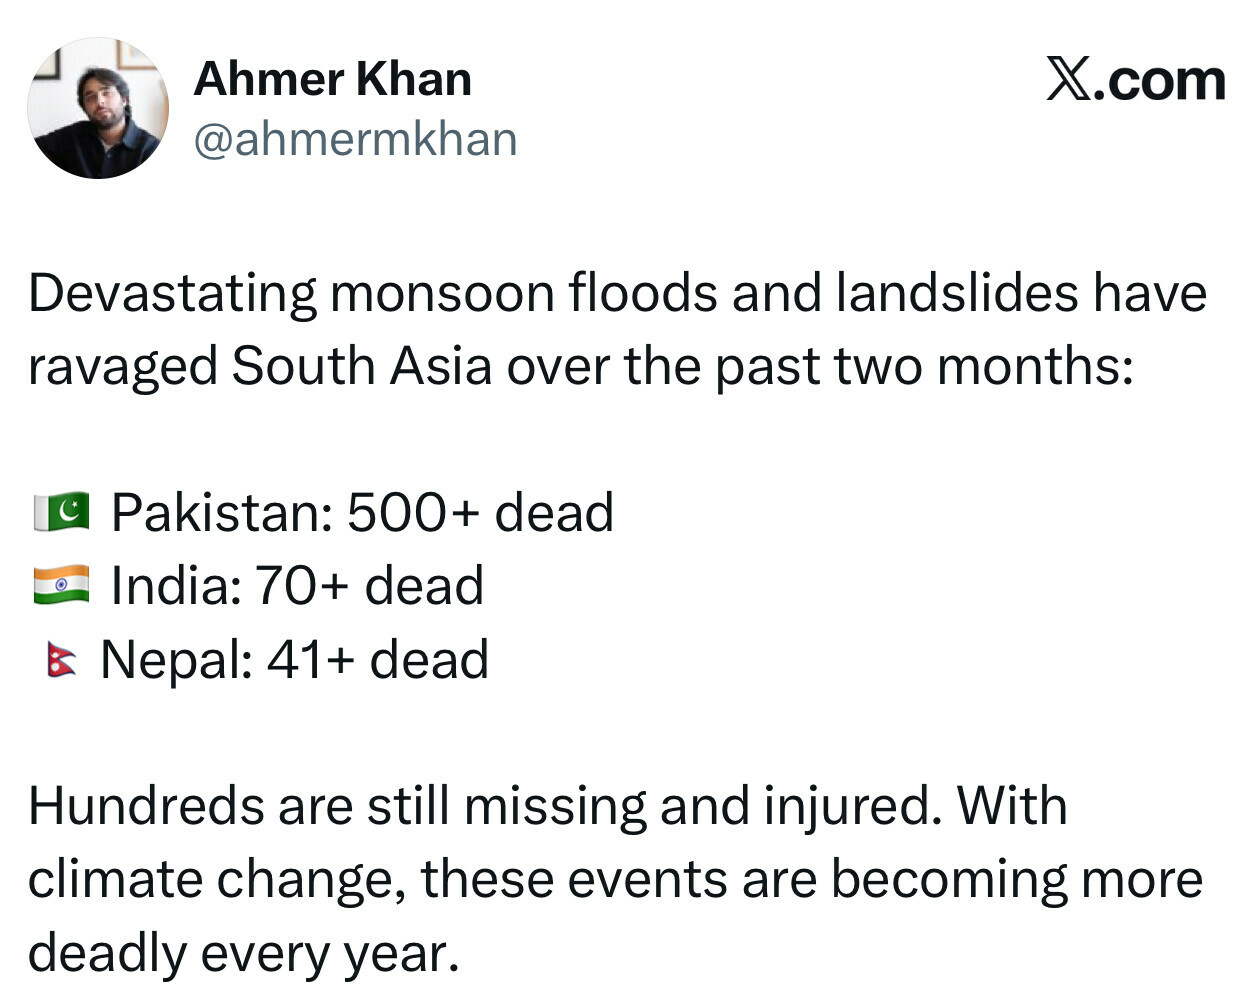
Task: Open Ahmer Khan's profile picture
Action: tap(97, 108)
